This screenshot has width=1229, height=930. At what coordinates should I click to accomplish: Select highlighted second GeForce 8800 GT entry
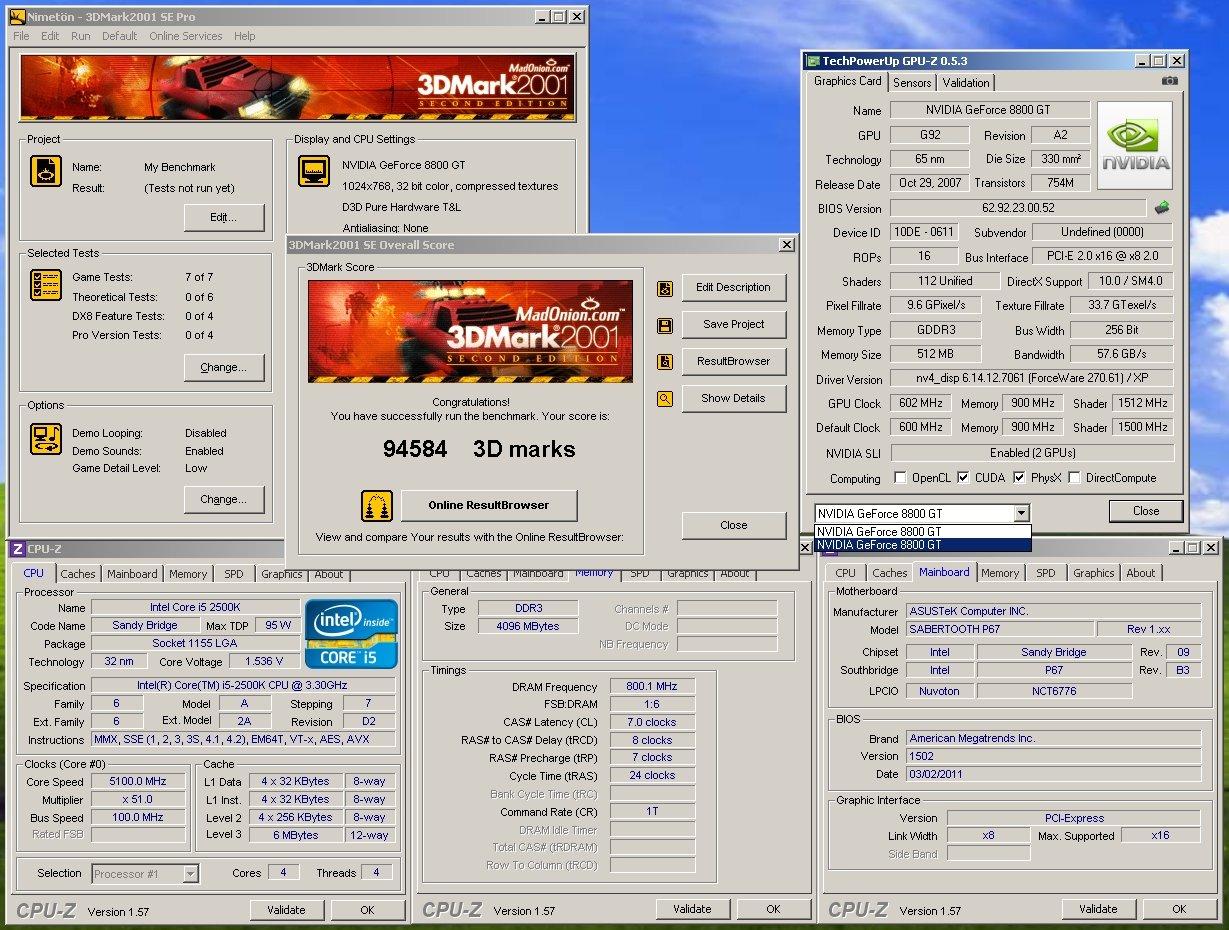pyautogui.click(x=922, y=545)
